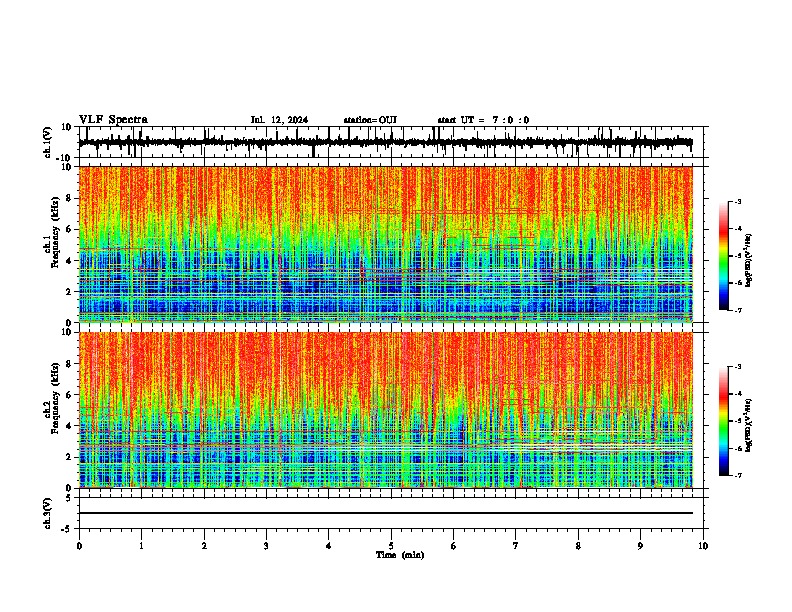Click the ch.1 spectrogram color scale bar

[724, 256]
